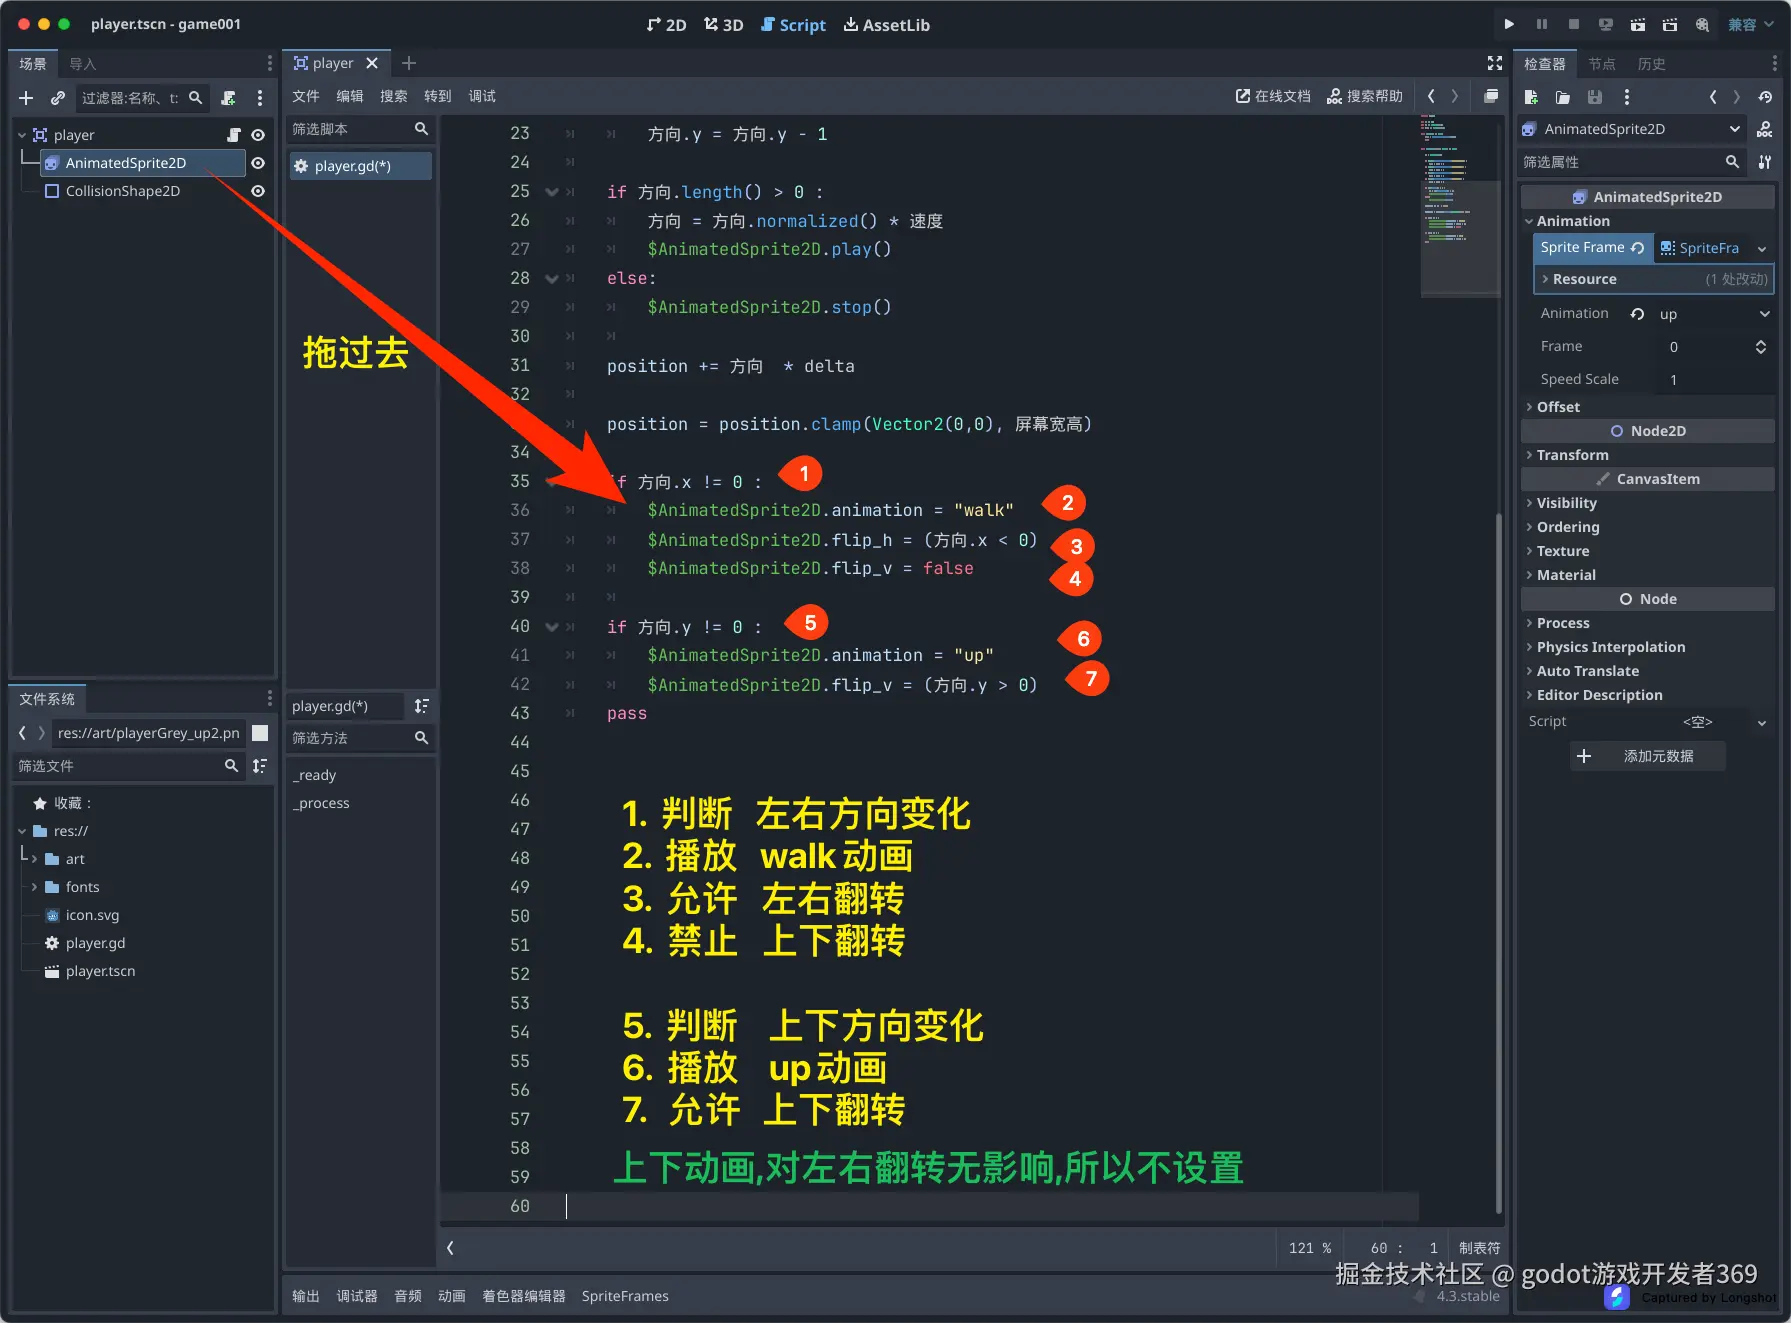Add a new scene tab with plus
1791x1323 pixels.
(408, 63)
